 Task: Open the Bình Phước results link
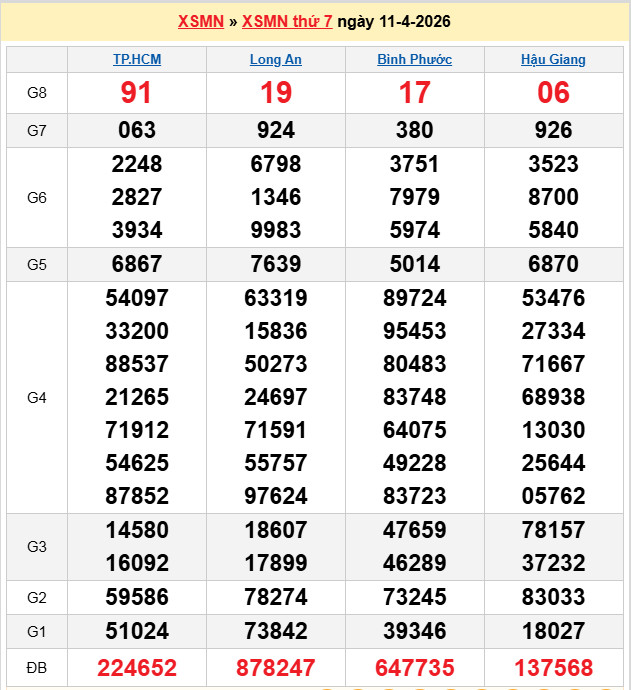pos(414,60)
